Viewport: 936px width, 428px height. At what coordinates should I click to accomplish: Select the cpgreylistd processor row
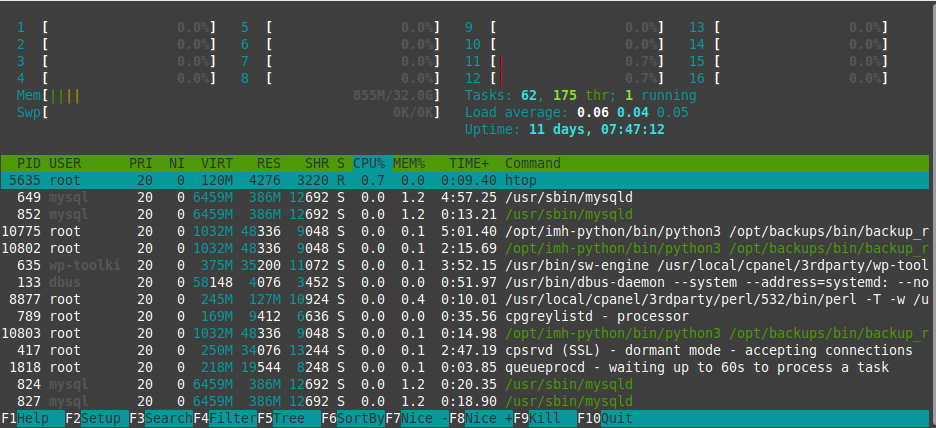[x=465, y=316]
